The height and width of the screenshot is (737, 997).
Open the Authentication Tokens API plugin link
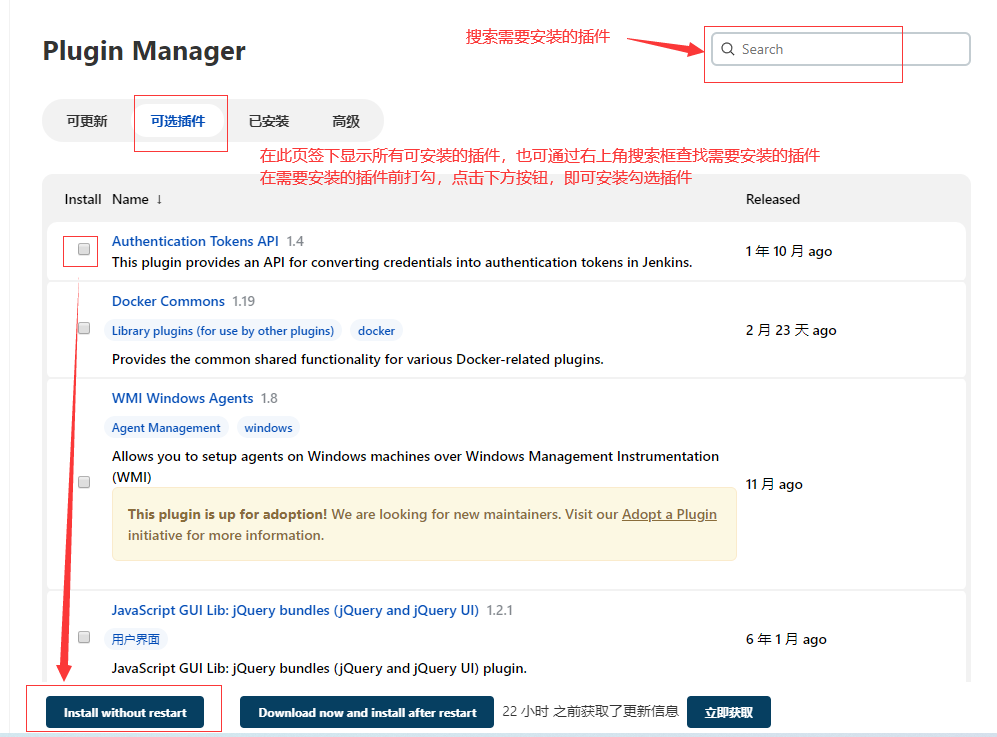[x=195, y=242]
